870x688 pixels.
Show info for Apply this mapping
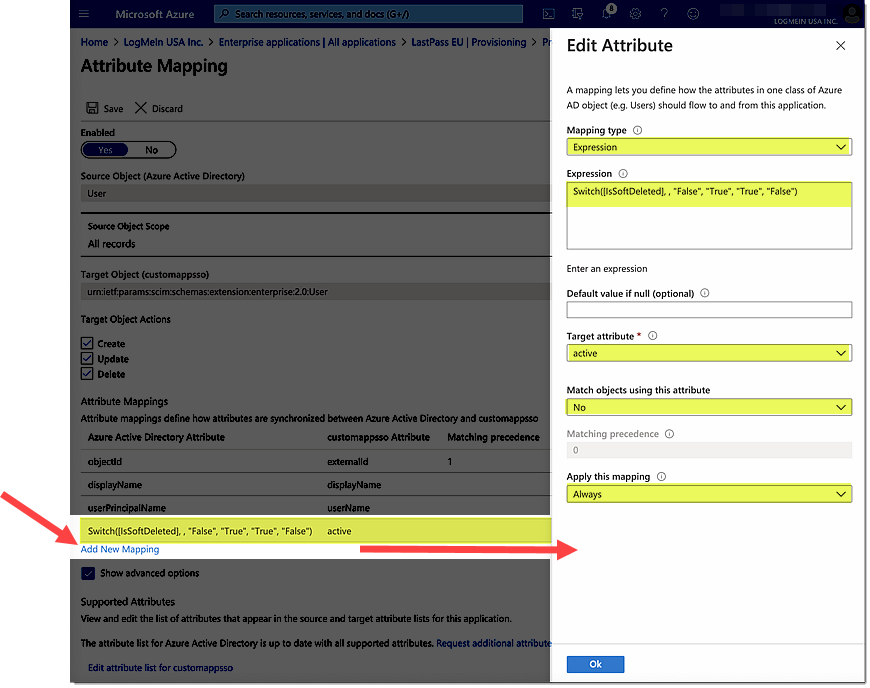[x=661, y=477]
